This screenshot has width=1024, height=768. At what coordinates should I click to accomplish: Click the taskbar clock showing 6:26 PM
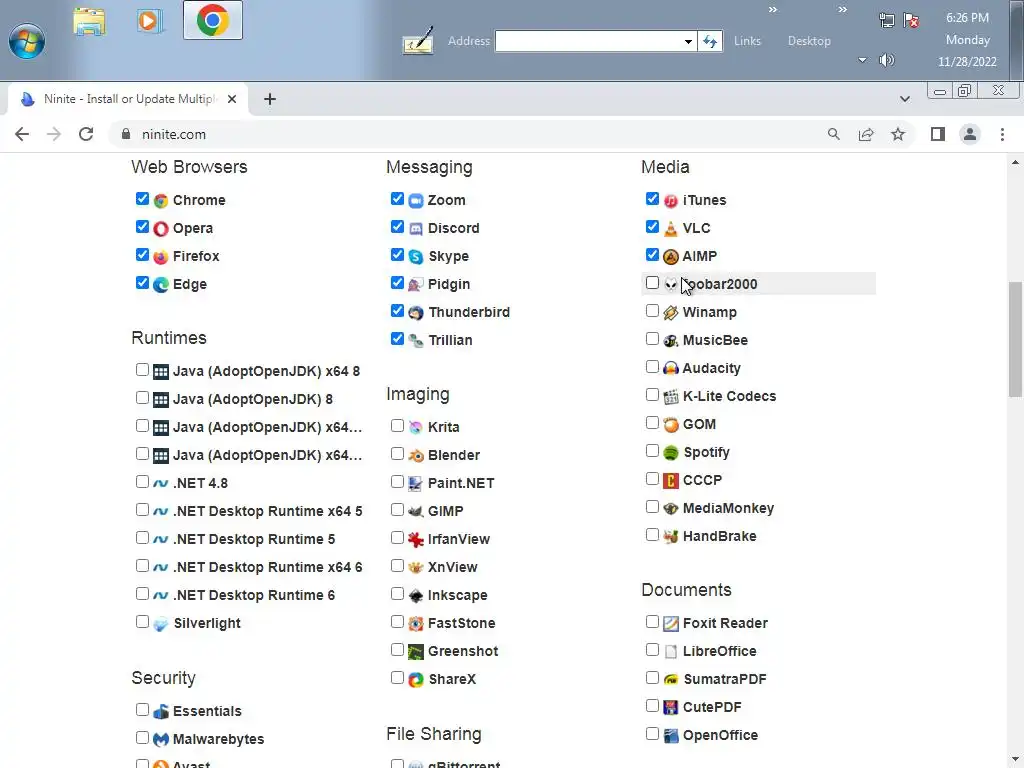(x=967, y=18)
